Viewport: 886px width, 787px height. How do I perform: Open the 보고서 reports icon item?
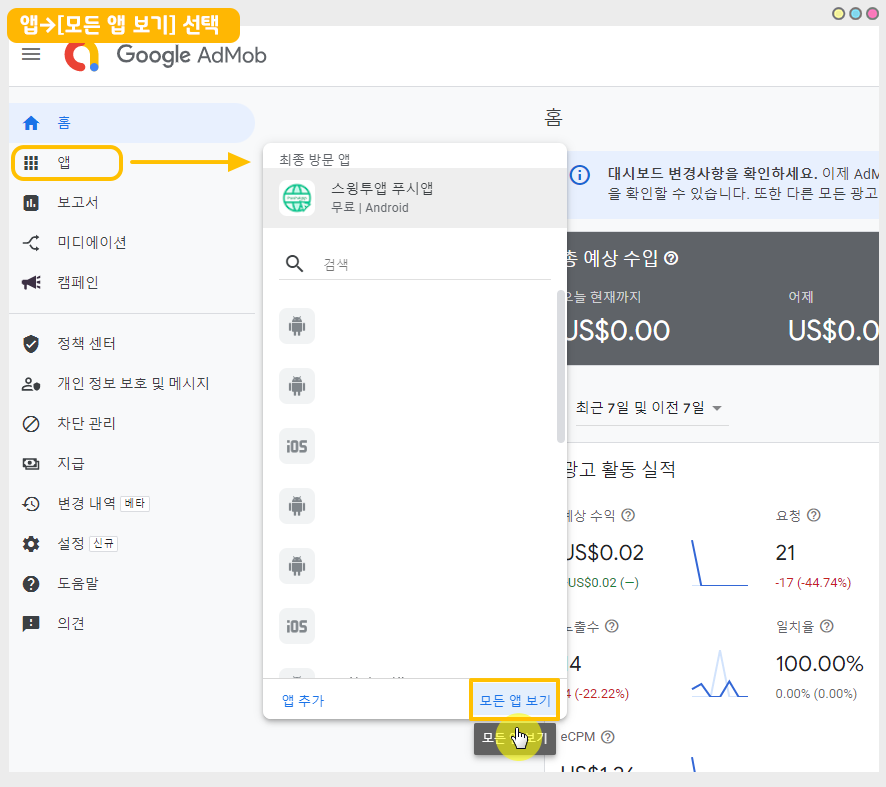tap(77, 203)
